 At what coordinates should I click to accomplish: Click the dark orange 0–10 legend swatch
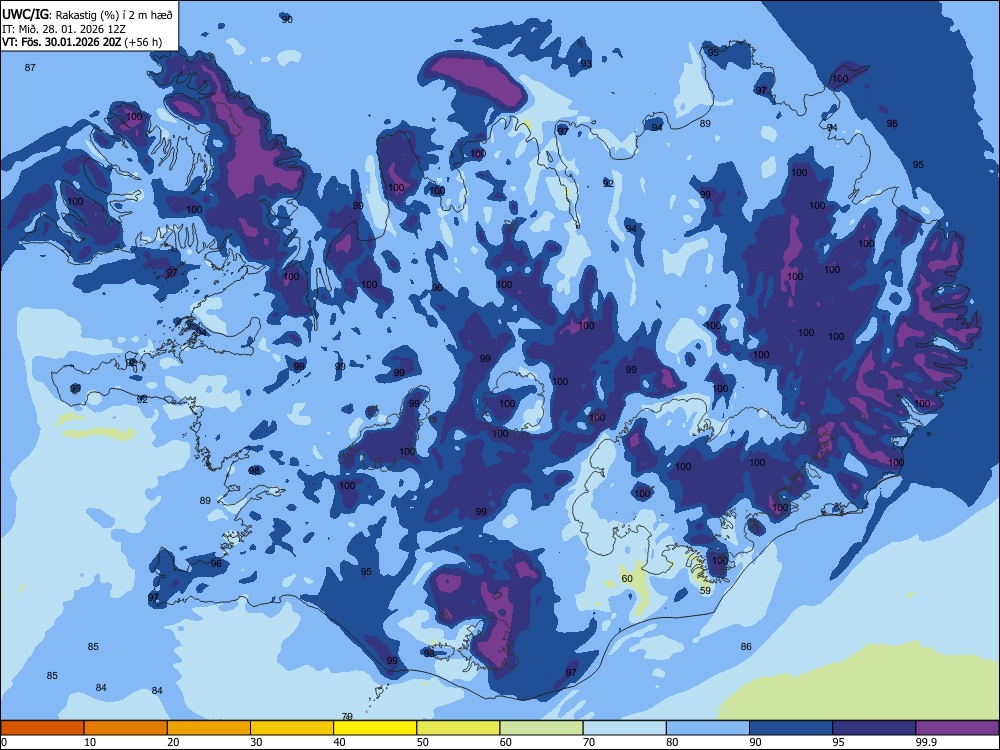(42, 728)
